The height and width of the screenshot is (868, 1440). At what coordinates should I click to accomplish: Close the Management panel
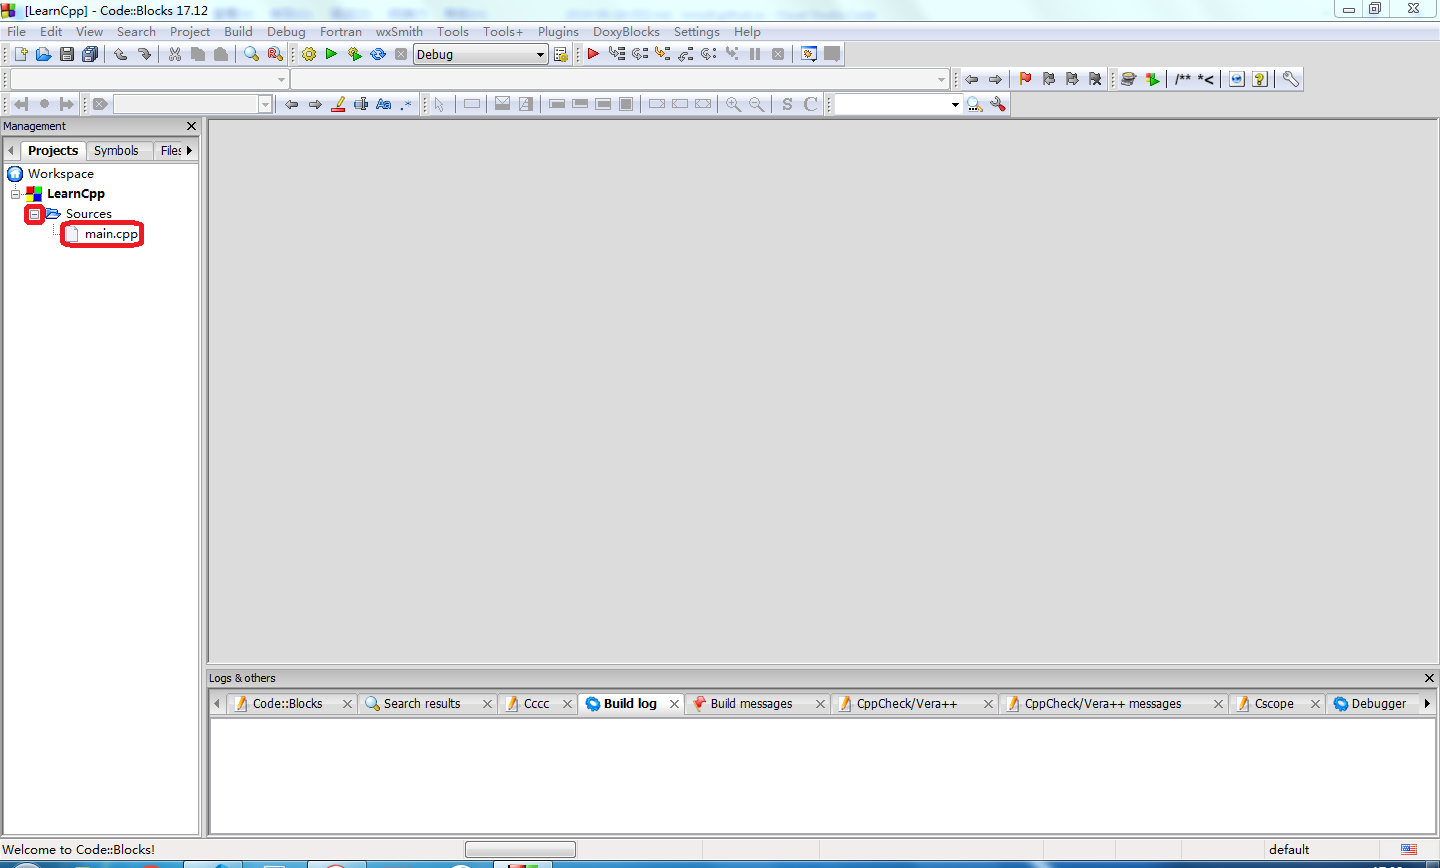click(x=192, y=126)
